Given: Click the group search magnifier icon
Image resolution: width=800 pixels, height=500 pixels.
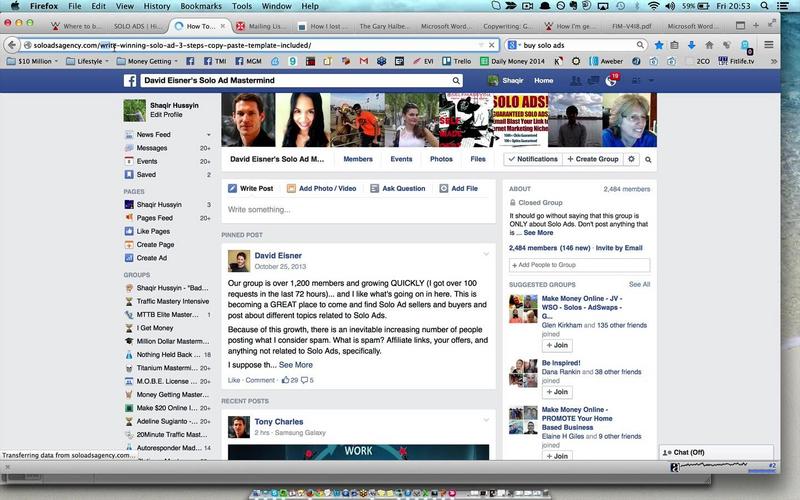Looking at the screenshot, I should pyautogui.click(x=648, y=160).
